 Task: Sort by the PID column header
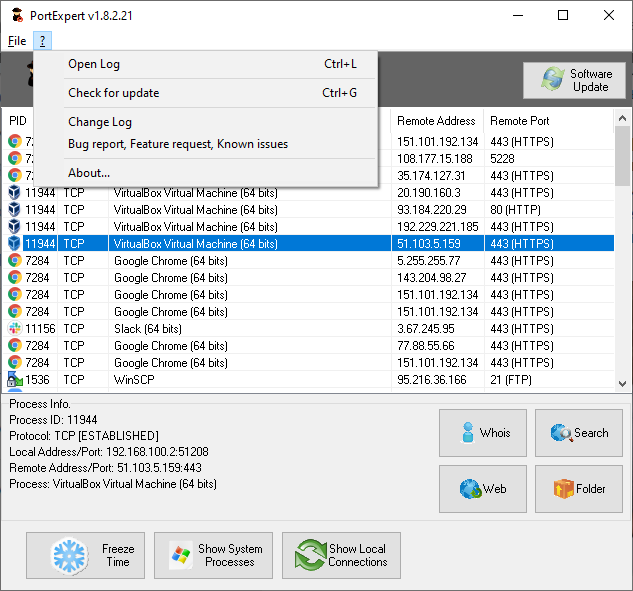click(18, 121)
